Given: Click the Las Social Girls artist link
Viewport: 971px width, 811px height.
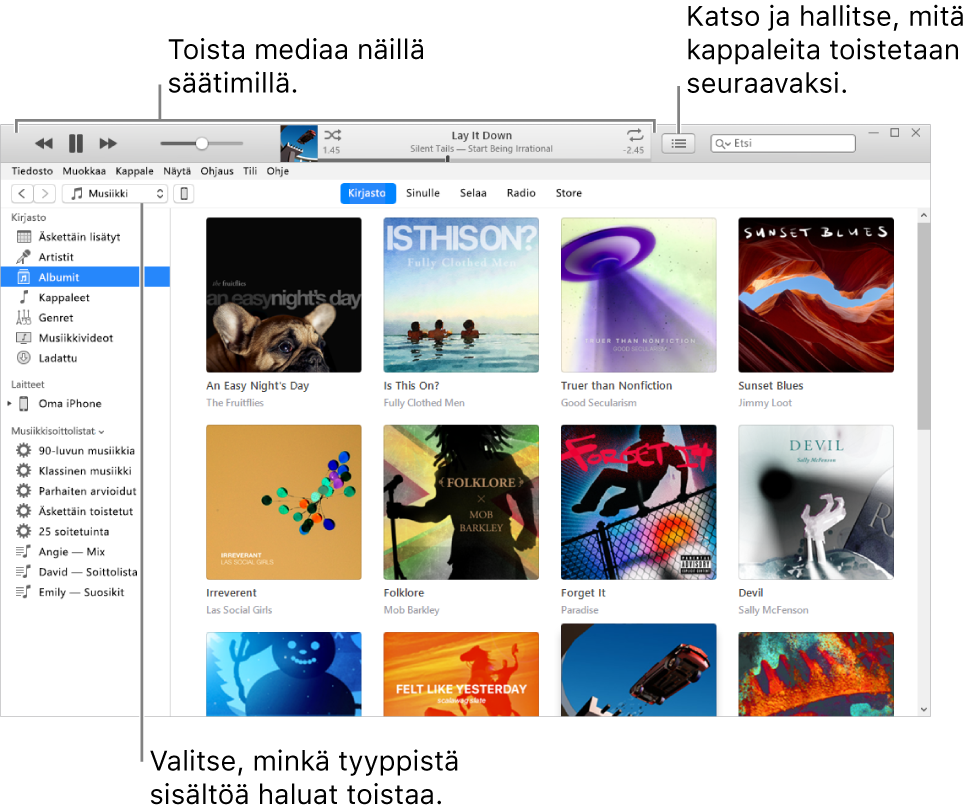Looking at the screenshot, I should point(239,610).
